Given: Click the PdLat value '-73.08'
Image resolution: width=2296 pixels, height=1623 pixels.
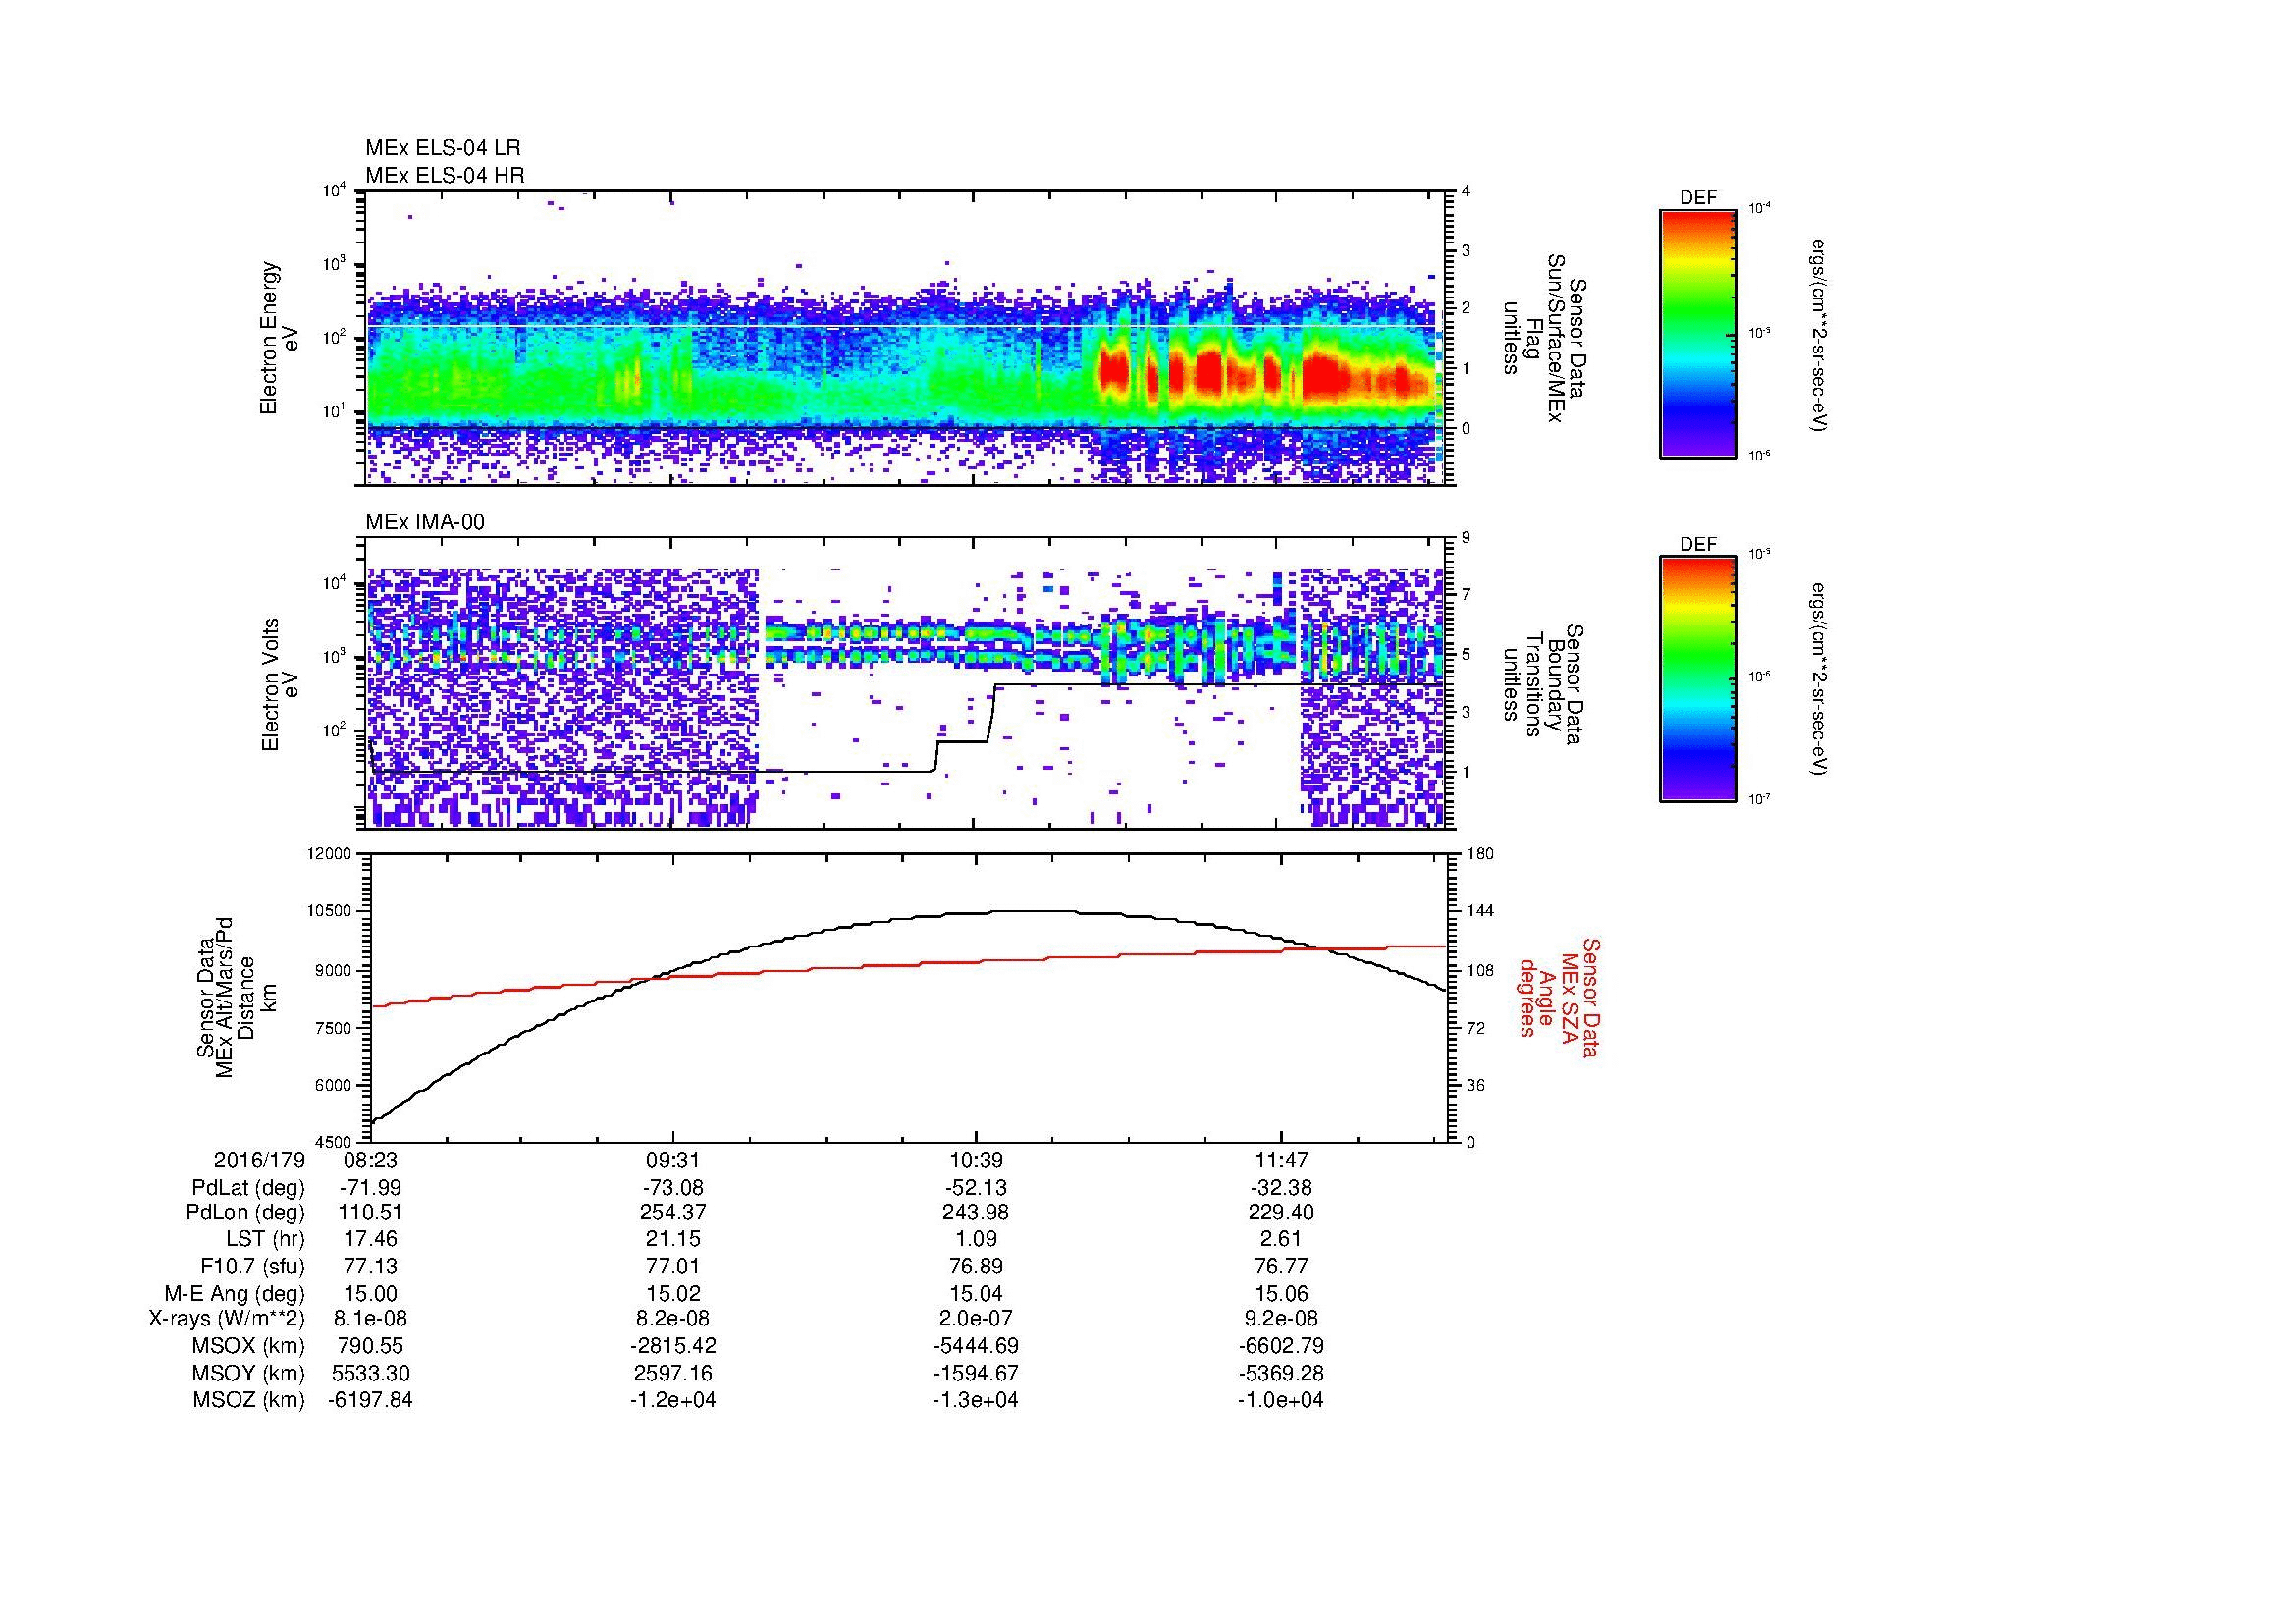Looking at the screenshot, I should (x=673, y=1188).
